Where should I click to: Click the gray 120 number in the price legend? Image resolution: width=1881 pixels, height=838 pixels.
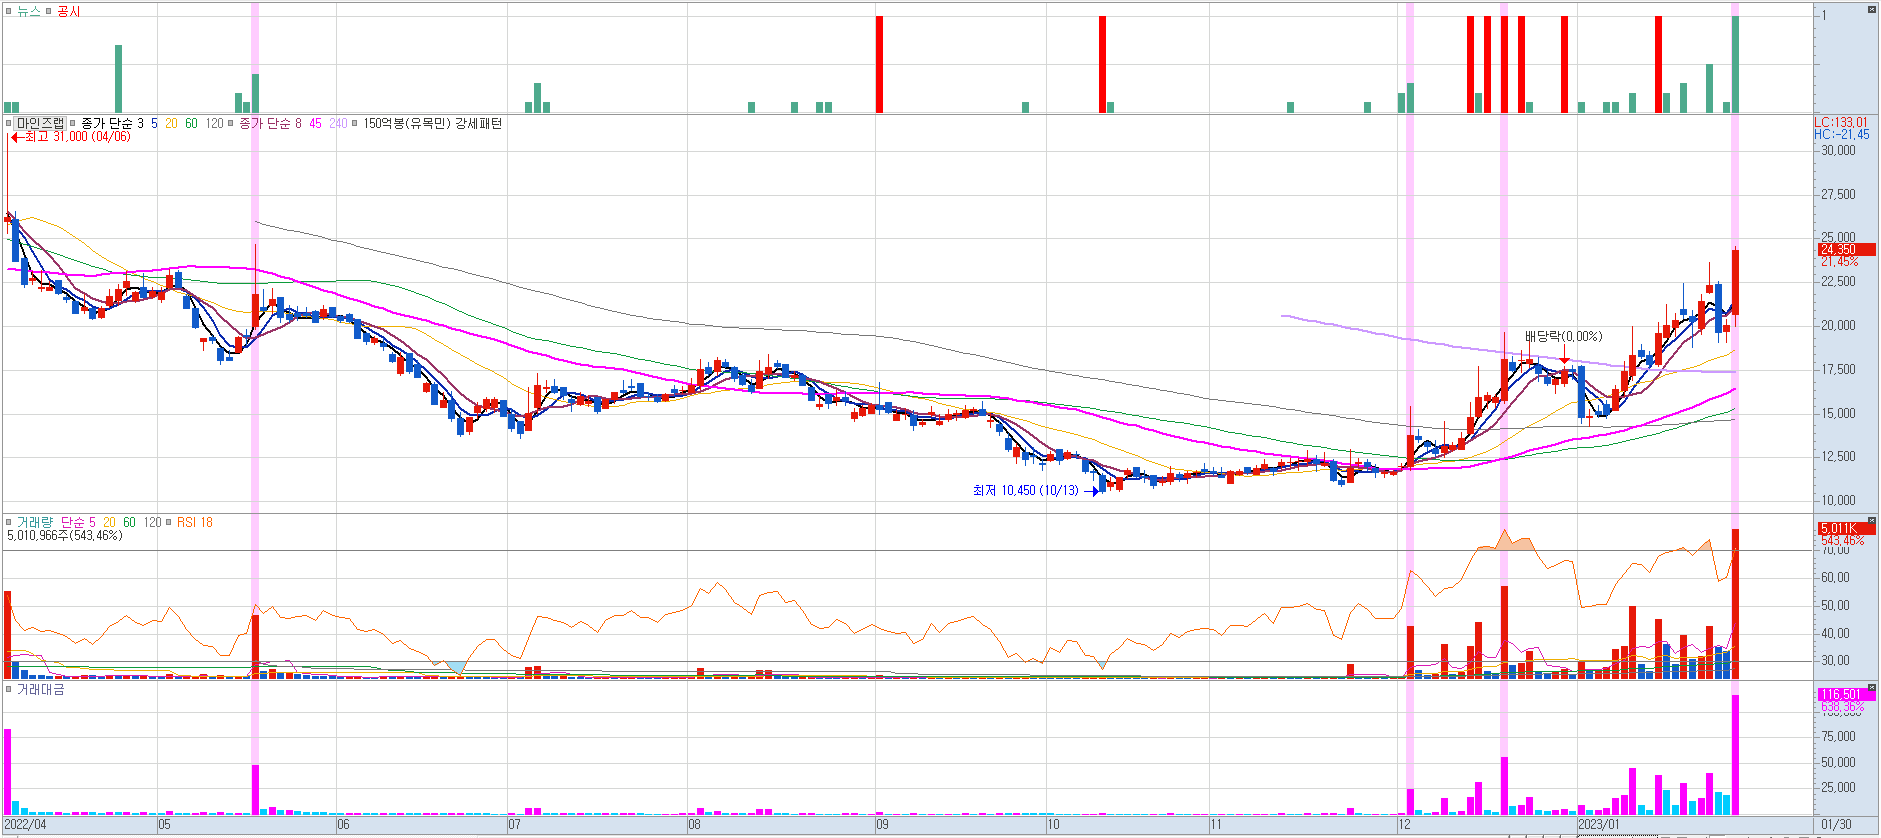(214, 124)
